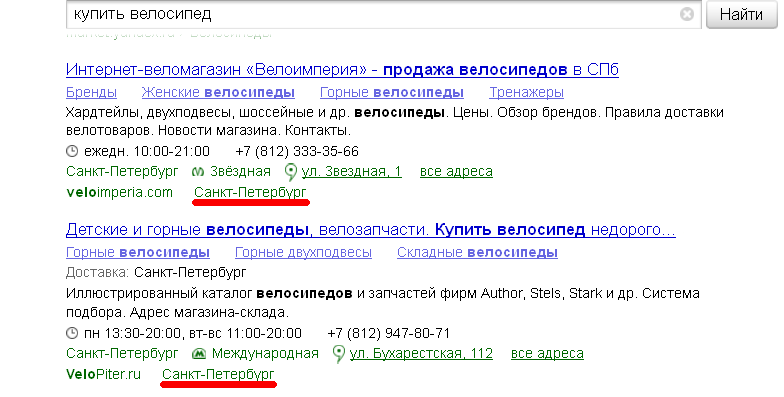Click the phone number +7 (812) 947-80-71
Image resolution: width=784 pixels, height=397 pixels.
click(388, 333)
